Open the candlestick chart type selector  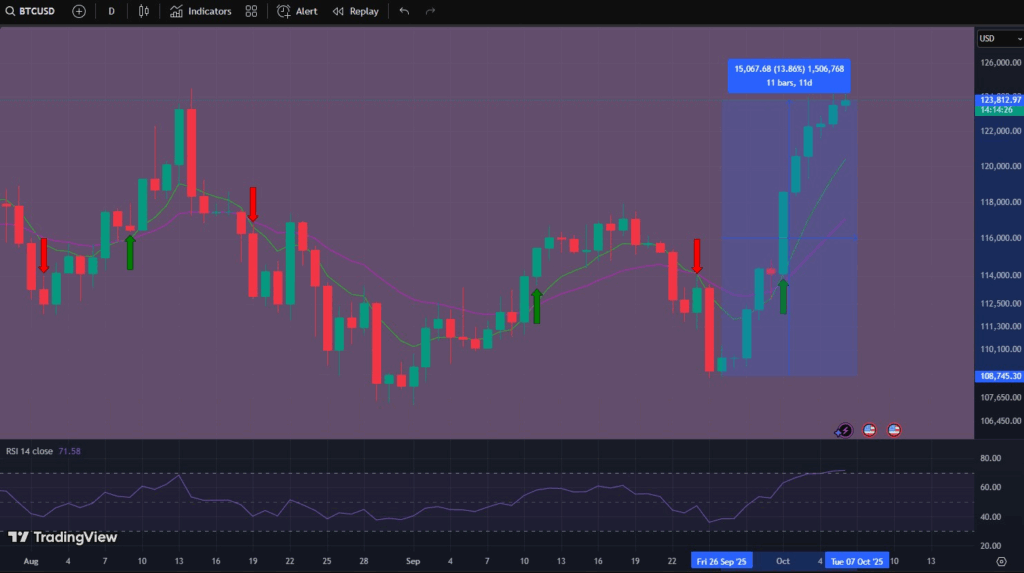144,11
